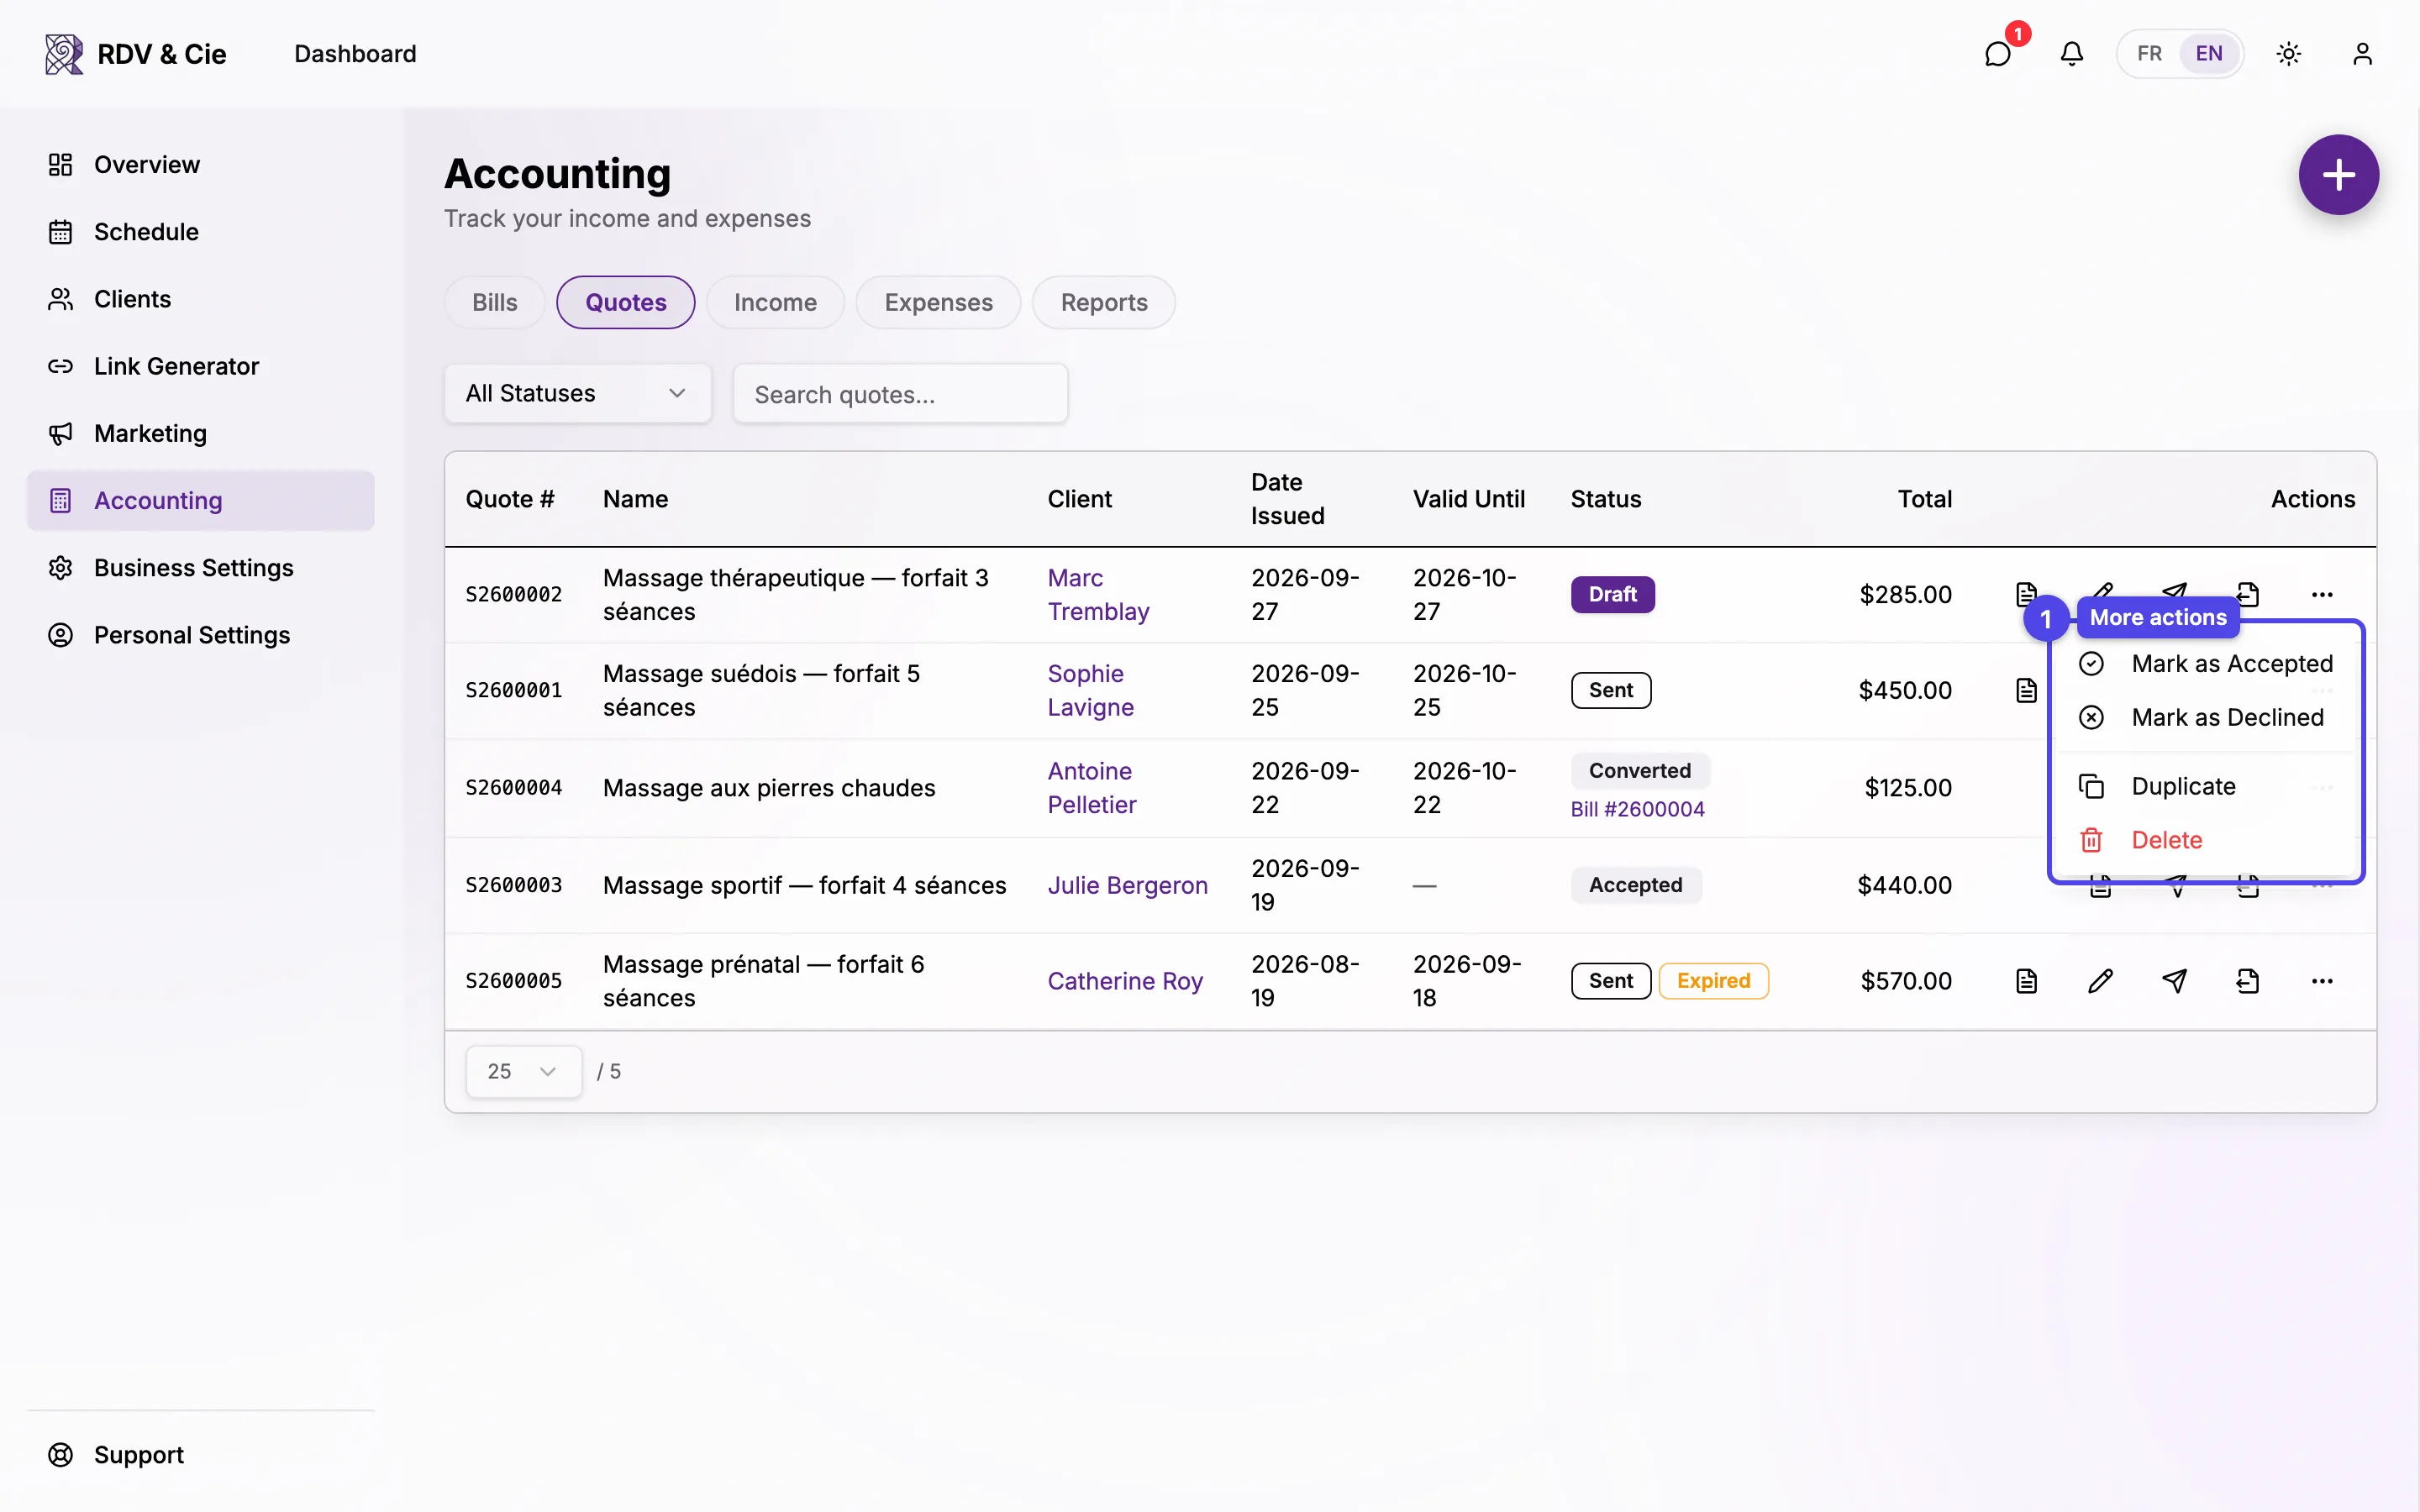The image size is (2420, 1512).
Task: Click the Draft status badge
Action: pyautogui.click(x=1612, y=594)
